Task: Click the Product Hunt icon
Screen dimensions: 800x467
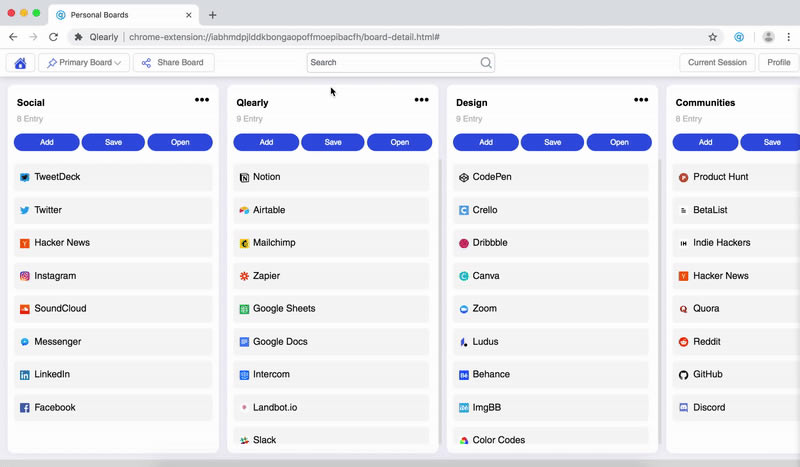Action: tap(684, 177)
